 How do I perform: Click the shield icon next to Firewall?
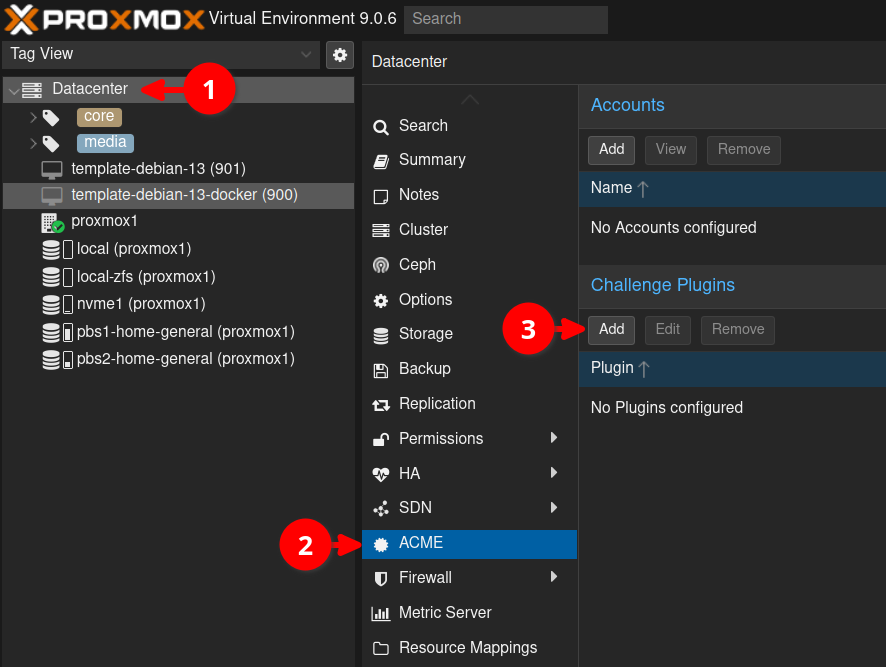(381, 579)
